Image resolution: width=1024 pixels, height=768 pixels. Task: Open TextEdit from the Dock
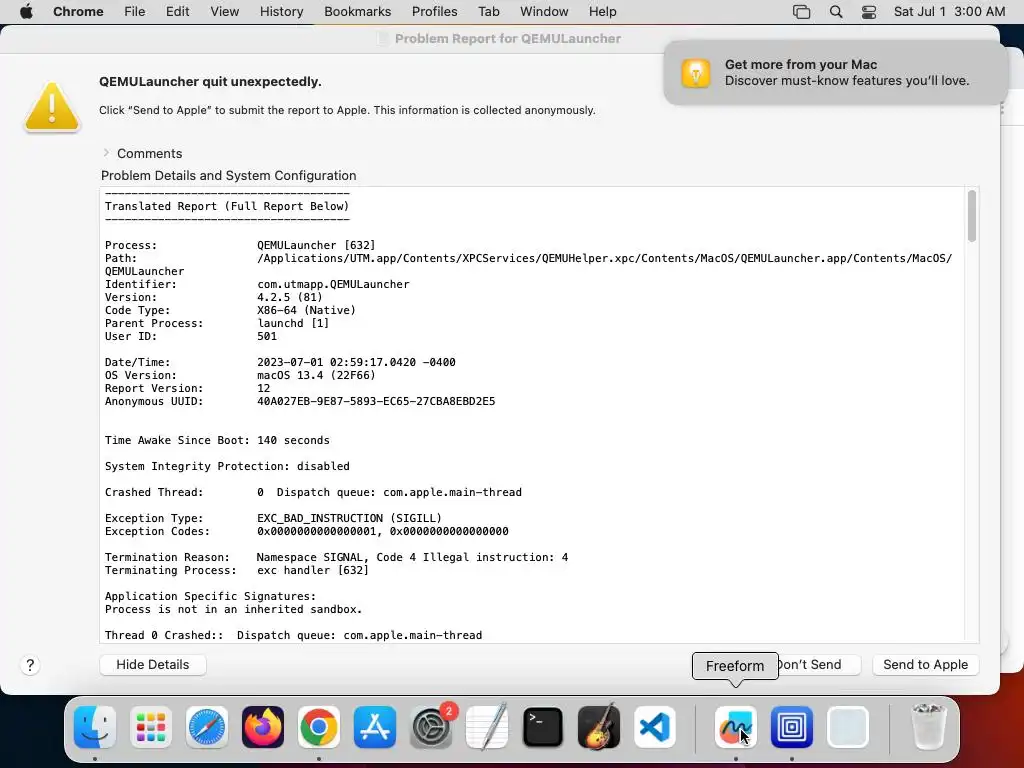tap(487, 727)
